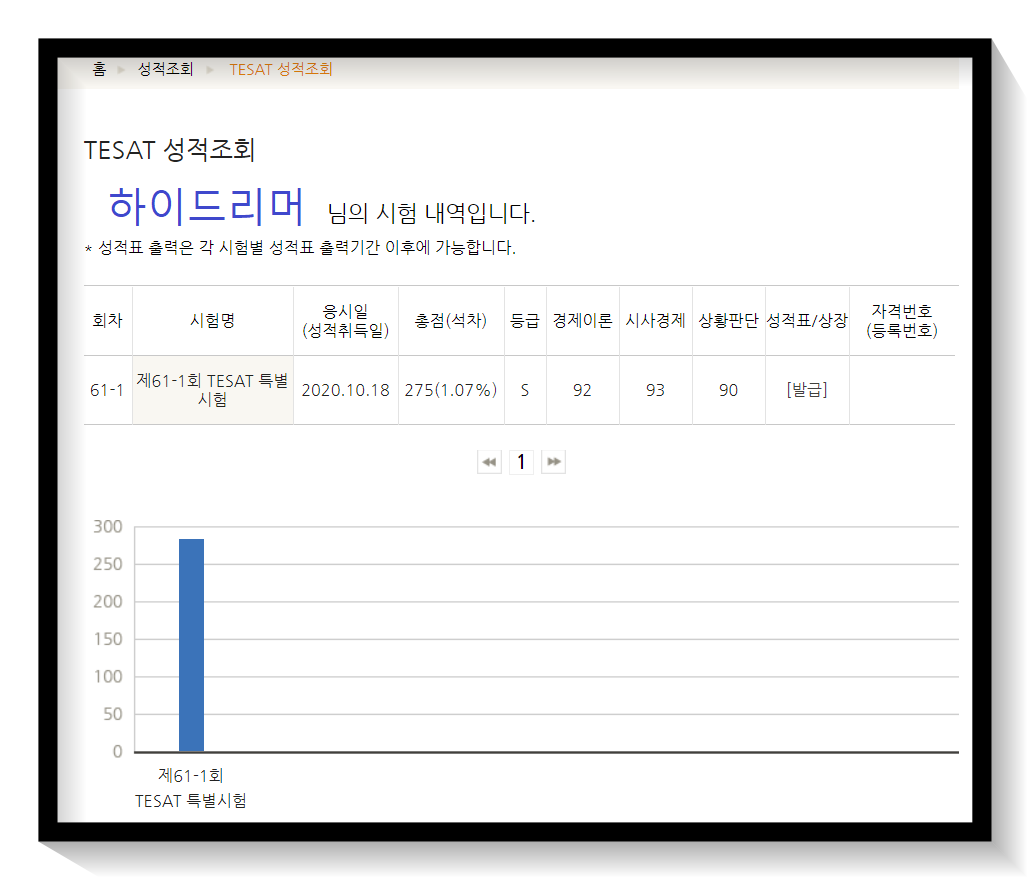This screenshot has height=880, width=1030.
Task: Click the grade value S
Action: pos(525,390)
